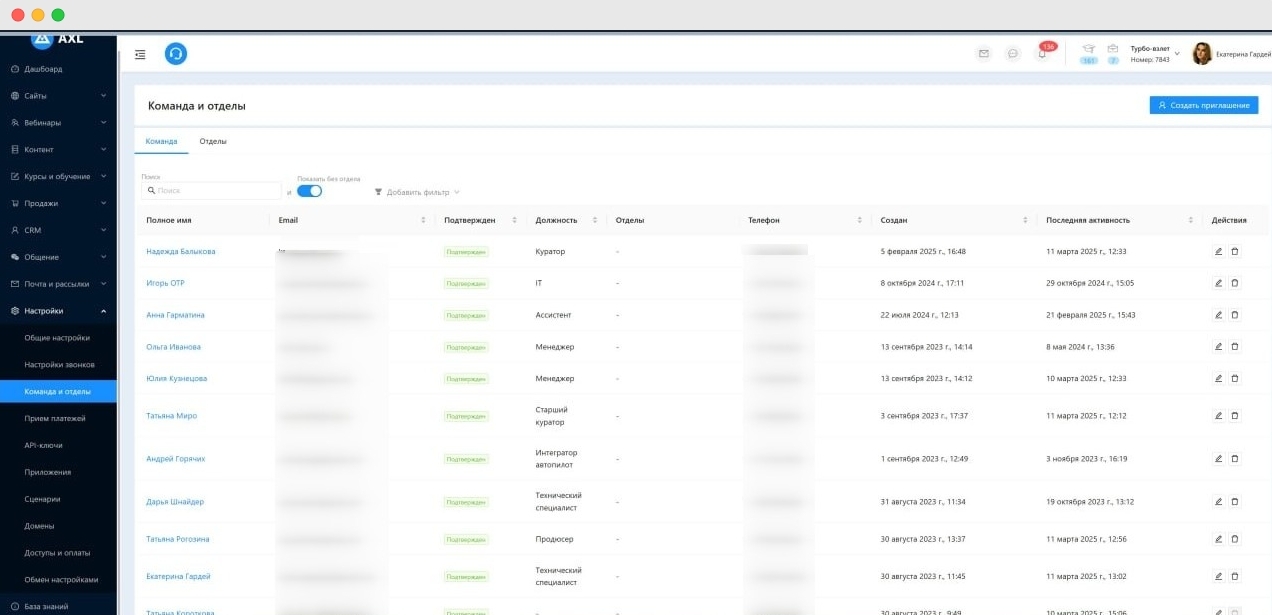Open Игорь ОТР profile link

coord(165,283)
